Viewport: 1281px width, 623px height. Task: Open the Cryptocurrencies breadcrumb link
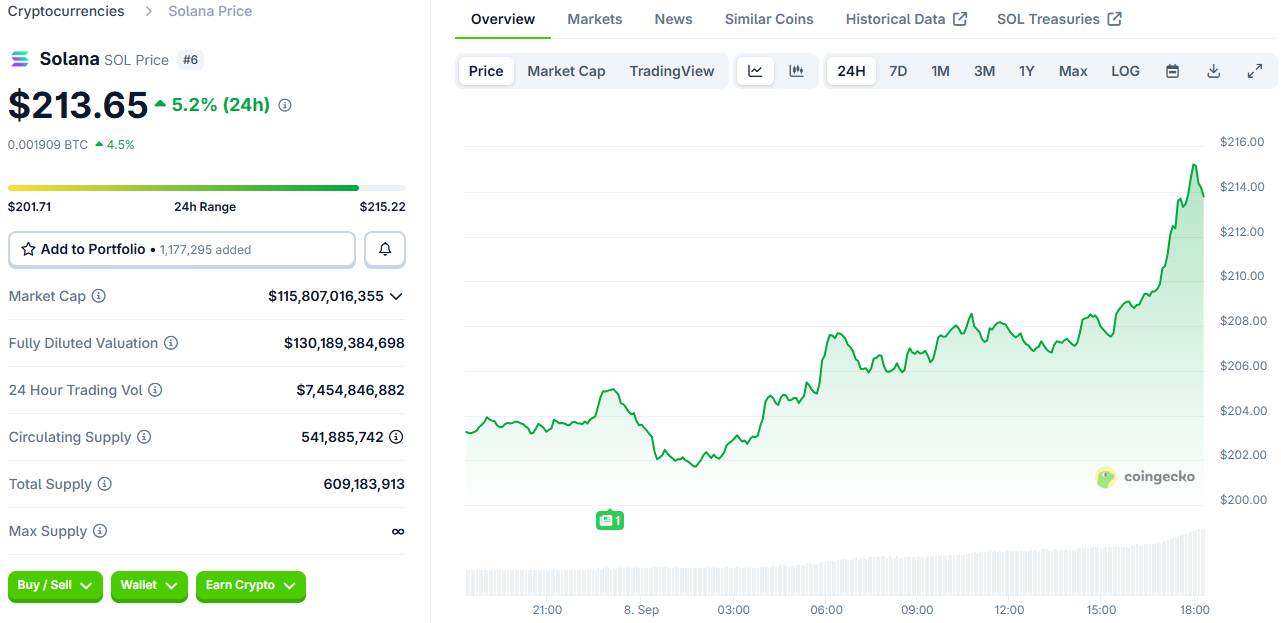[x=66, y=11]
